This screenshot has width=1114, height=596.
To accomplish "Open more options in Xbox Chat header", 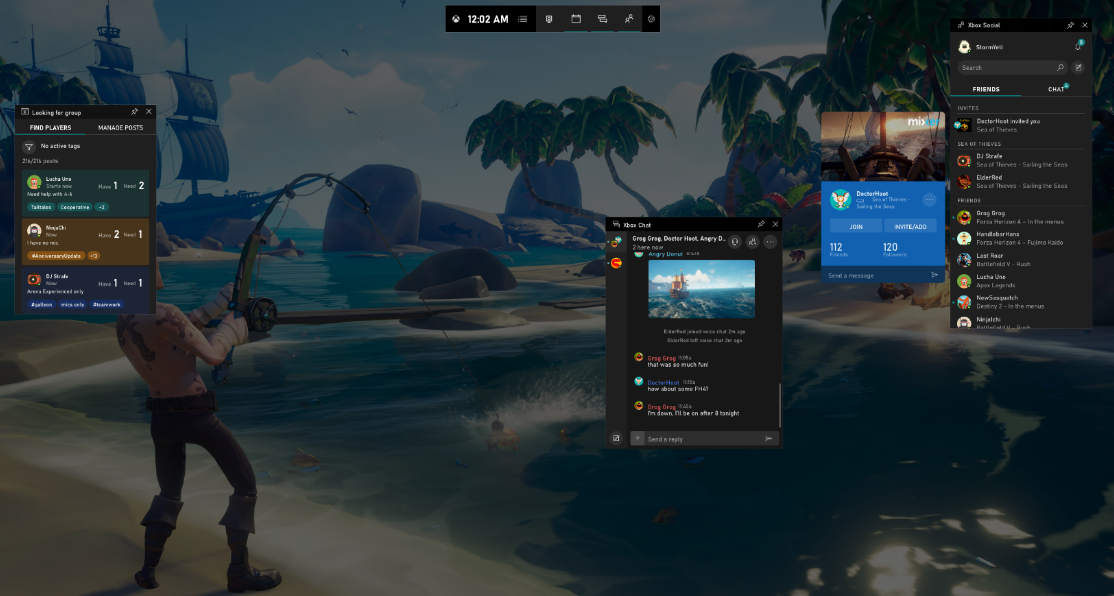I will click(x=770, y=242).
